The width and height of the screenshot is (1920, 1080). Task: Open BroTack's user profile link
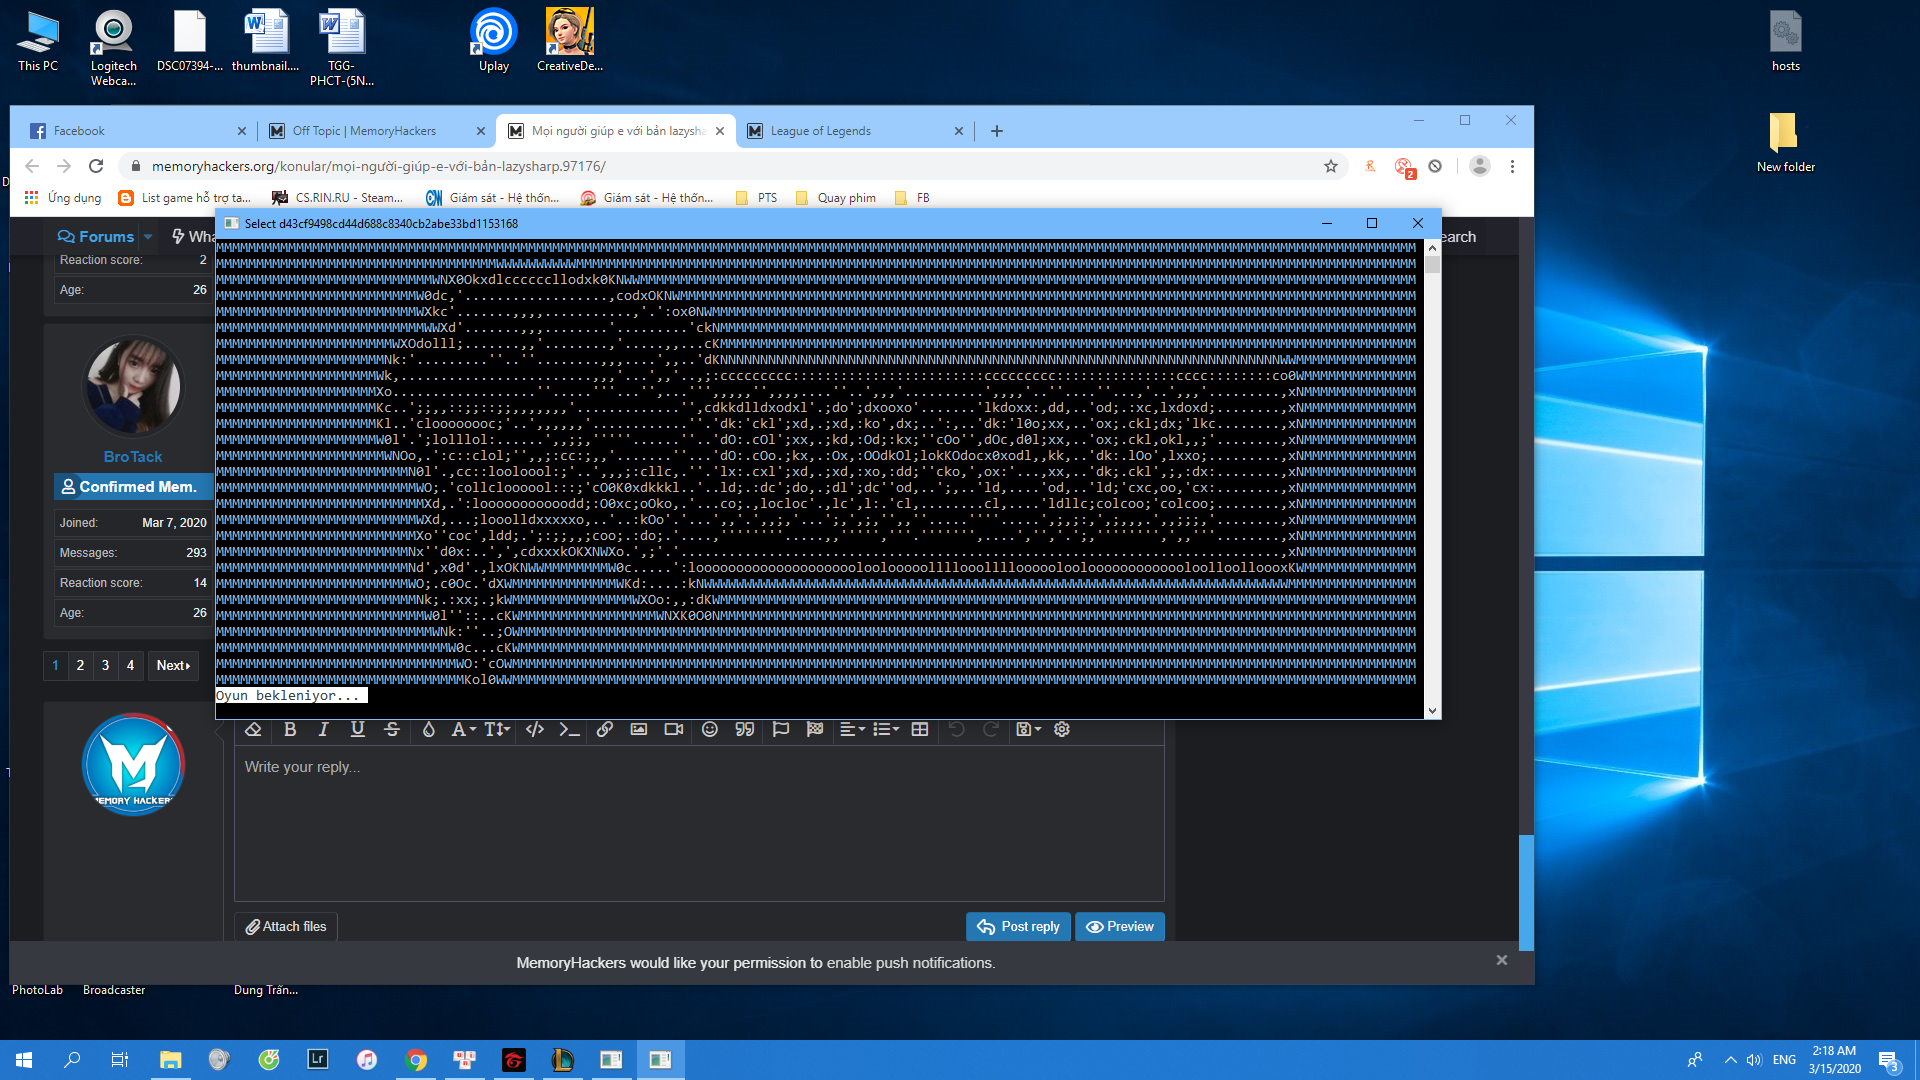point(132,457)
